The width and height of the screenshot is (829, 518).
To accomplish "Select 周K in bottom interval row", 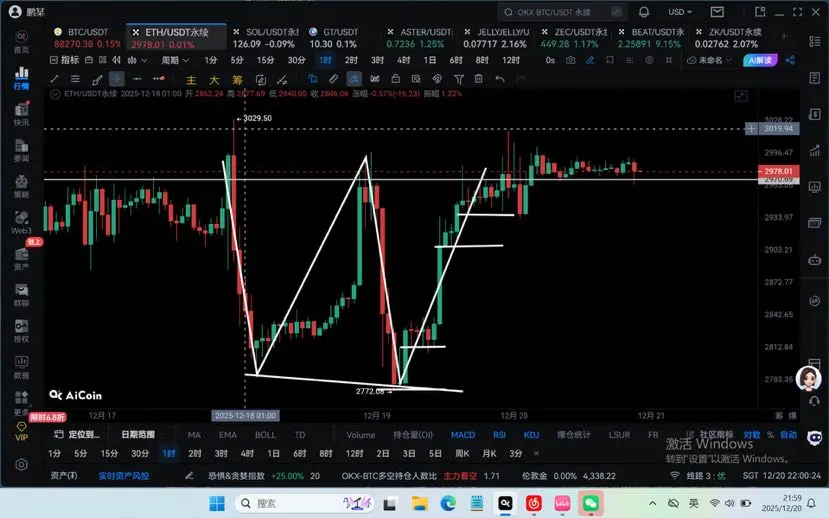I will [462, 454].
